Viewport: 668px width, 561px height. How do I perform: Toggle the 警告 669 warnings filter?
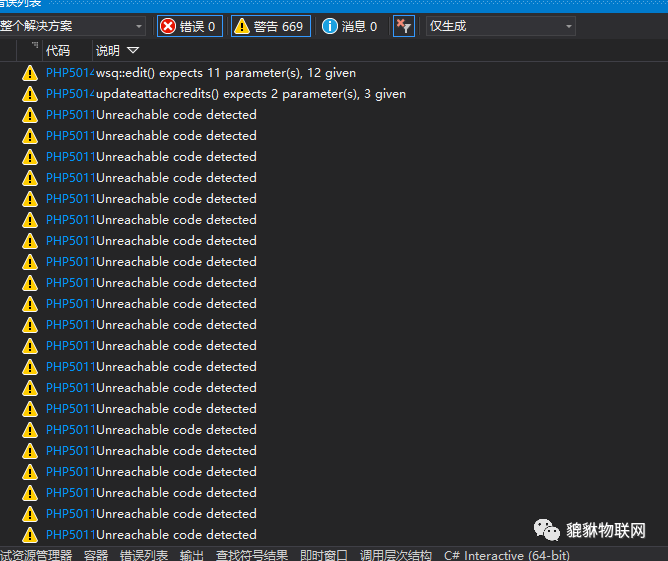pyautogui.click(x=271, y=26)
